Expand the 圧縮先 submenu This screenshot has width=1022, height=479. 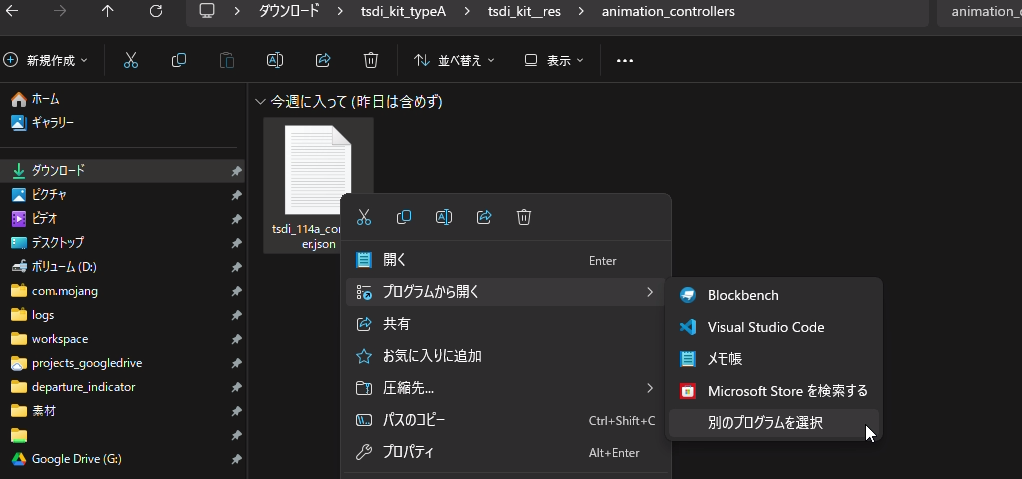click(505, 388)
